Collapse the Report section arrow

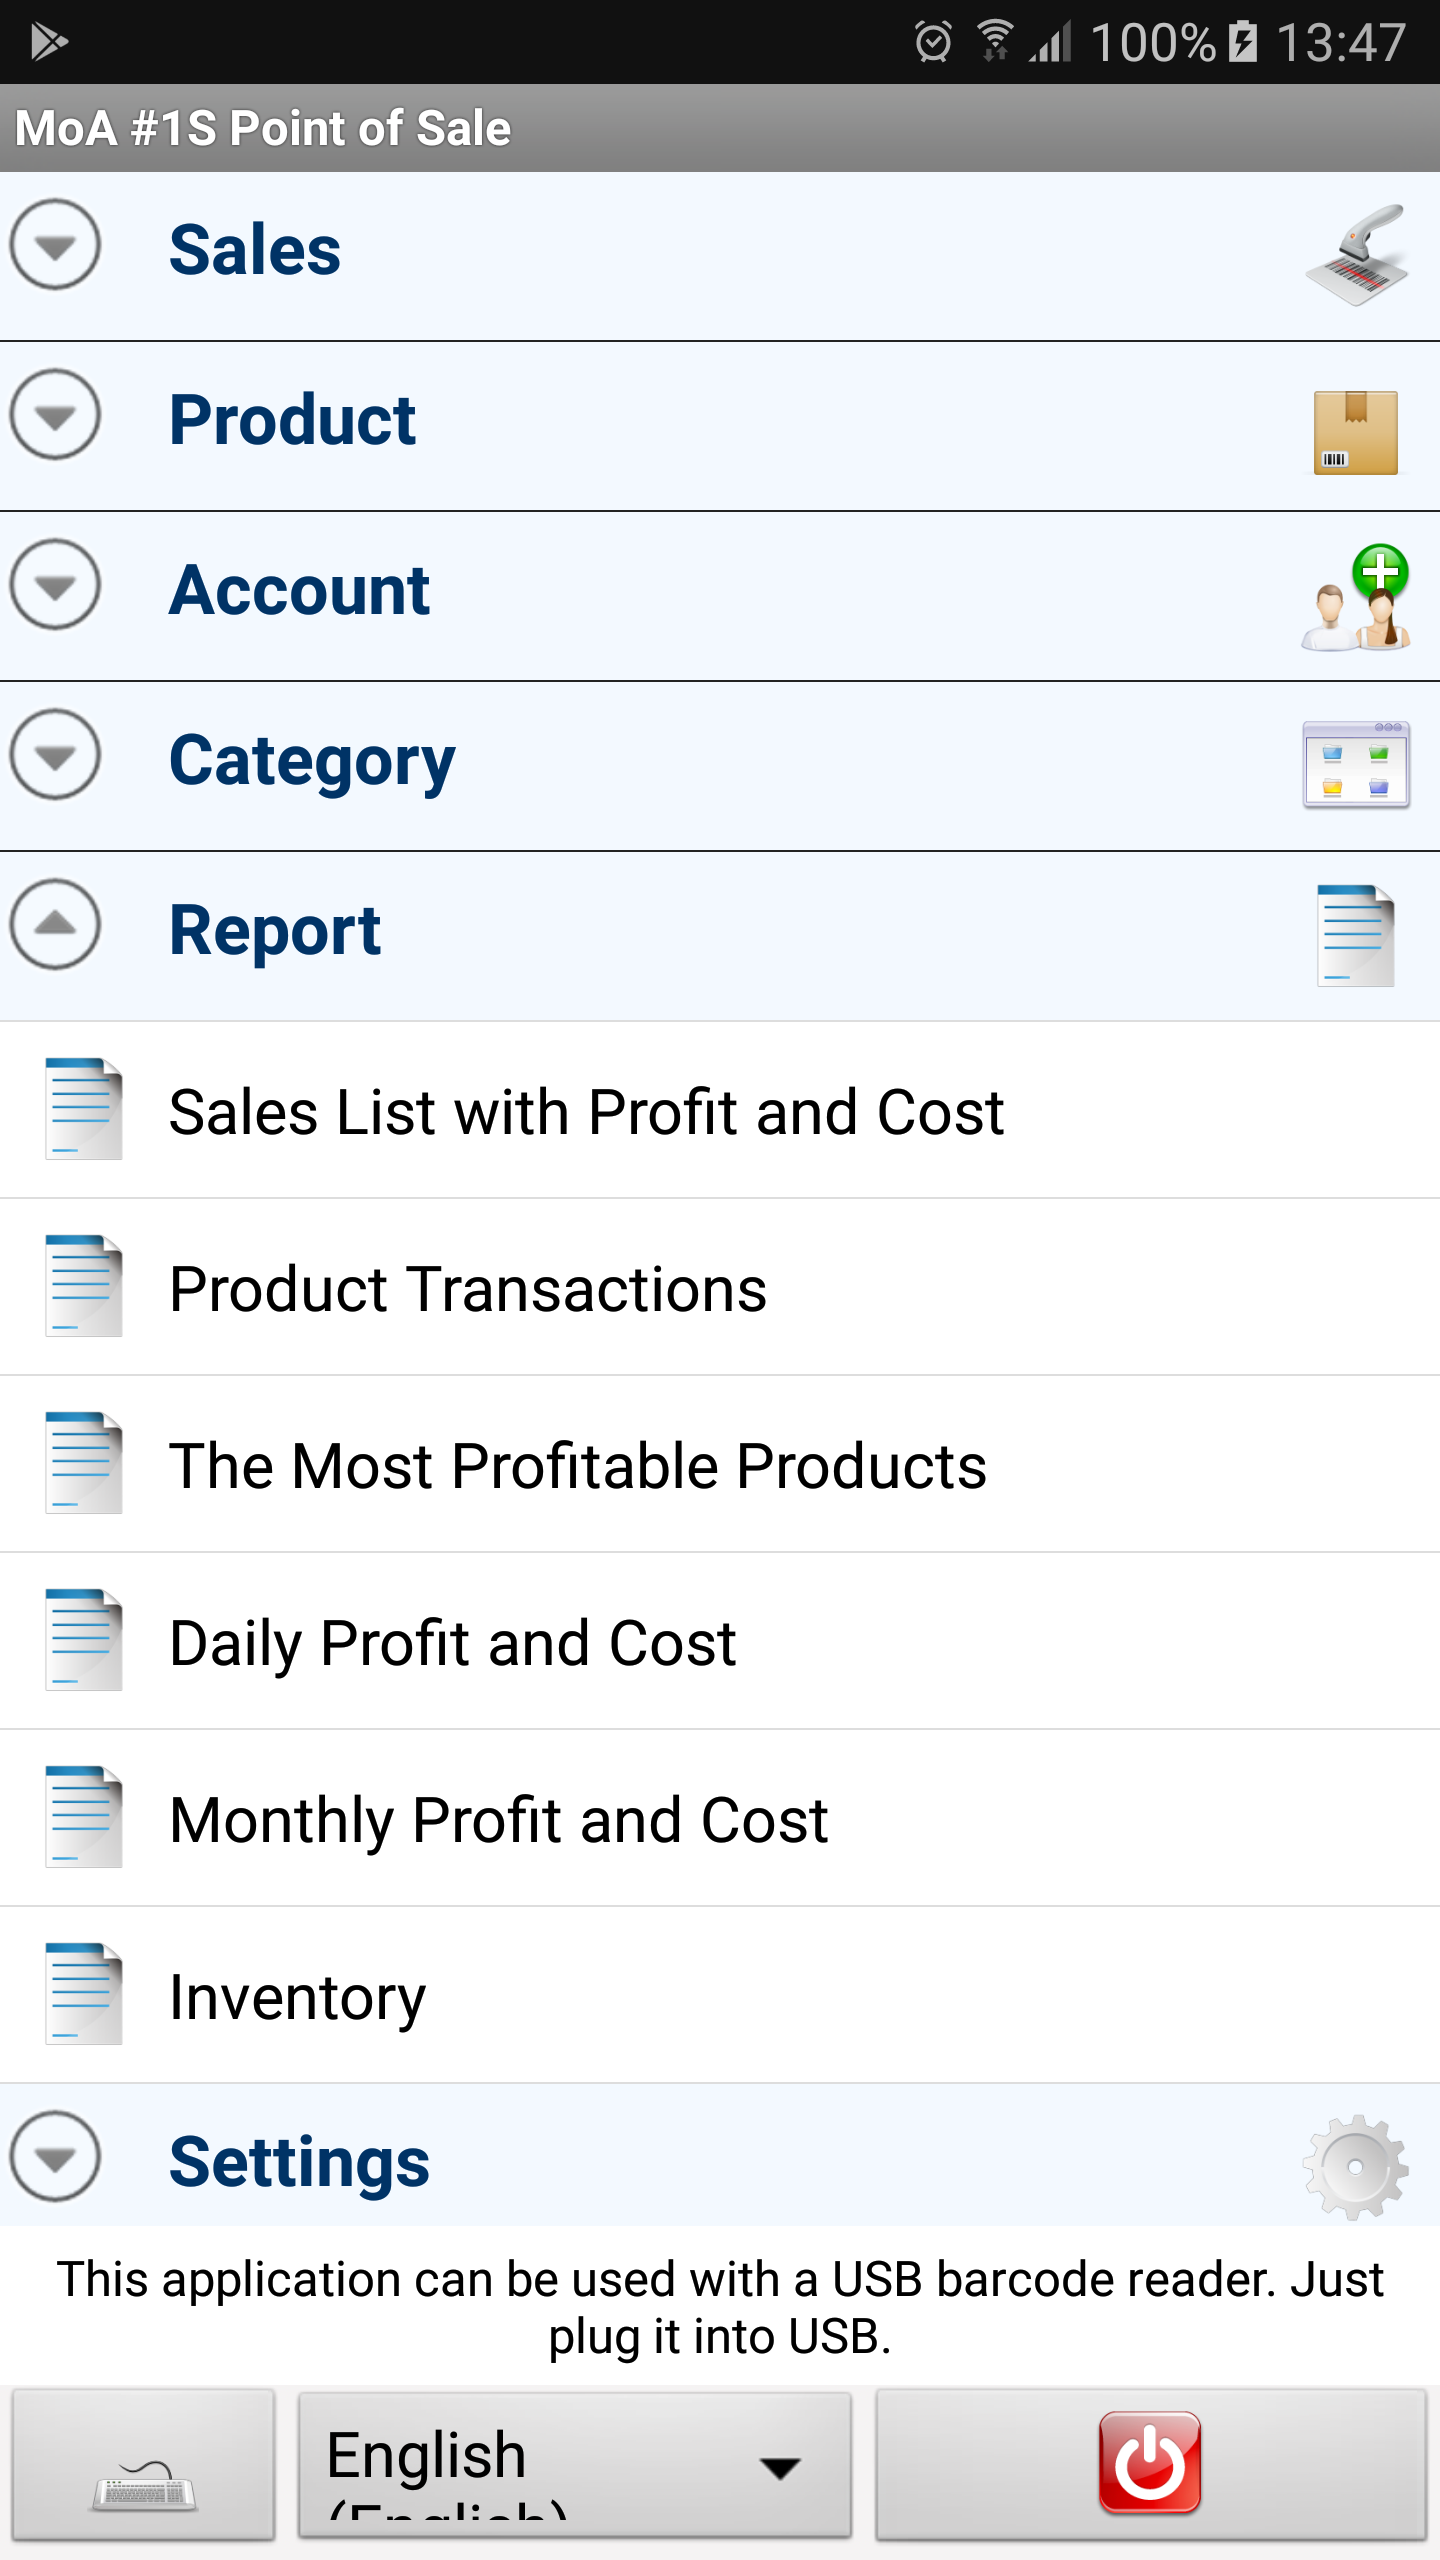(55, 925)
